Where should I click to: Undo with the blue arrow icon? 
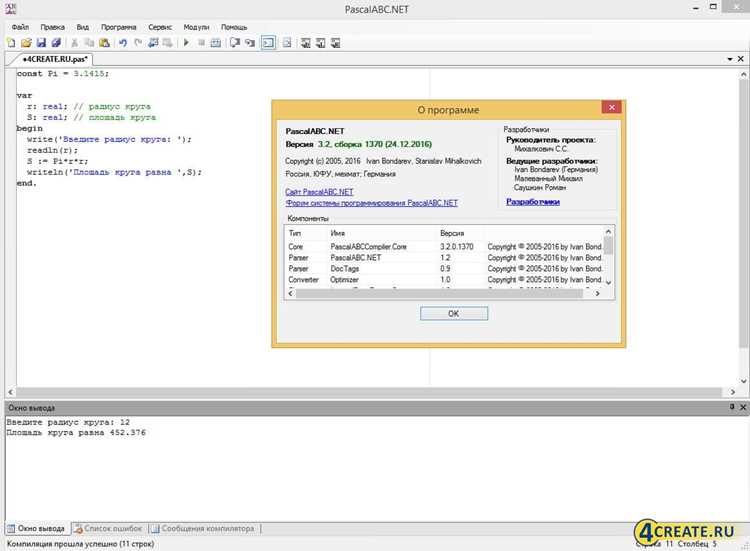tap(123, 43)
